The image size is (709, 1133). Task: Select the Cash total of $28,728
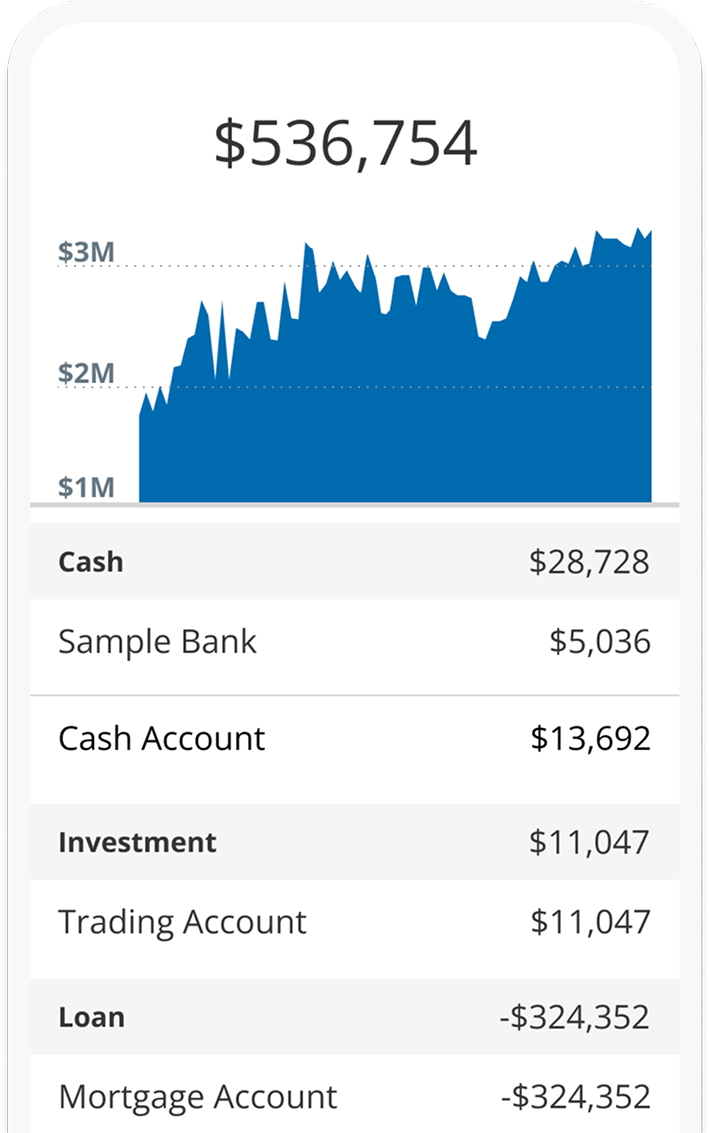[x=589, y=562]
